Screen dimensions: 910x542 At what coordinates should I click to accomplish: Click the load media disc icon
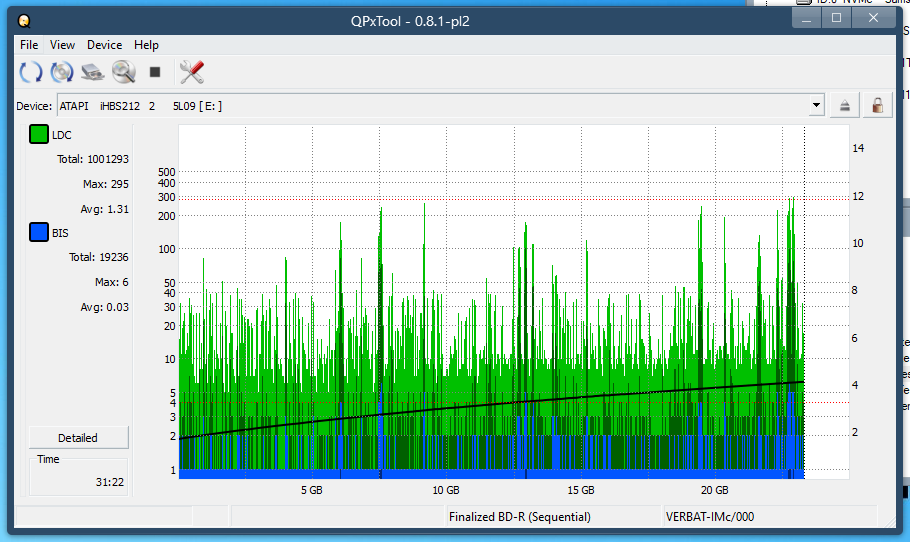(62, 72)
